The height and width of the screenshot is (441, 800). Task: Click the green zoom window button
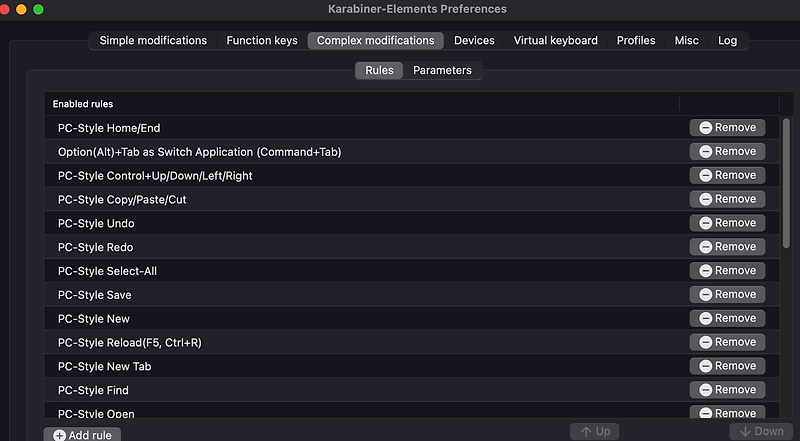[38, 9]
